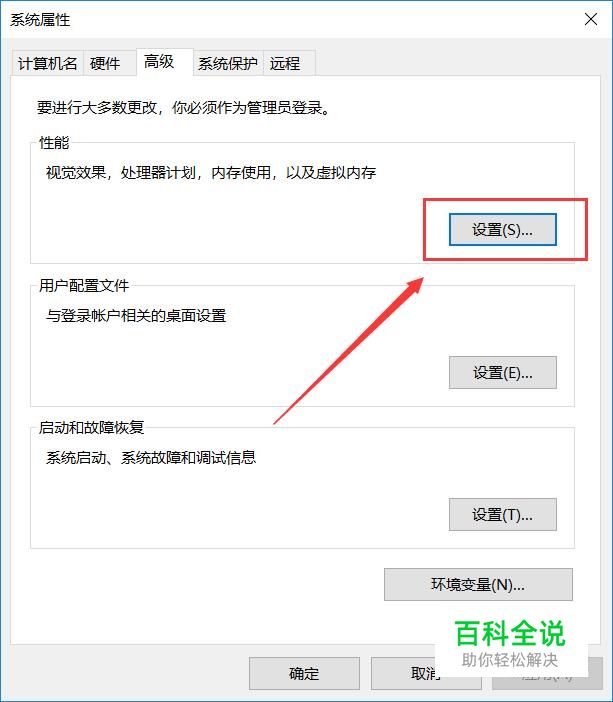Image resolution: width=613 pixels, height=702 pixels.
Task: Open performance 设置(S) button
Action: coord(502,230)
